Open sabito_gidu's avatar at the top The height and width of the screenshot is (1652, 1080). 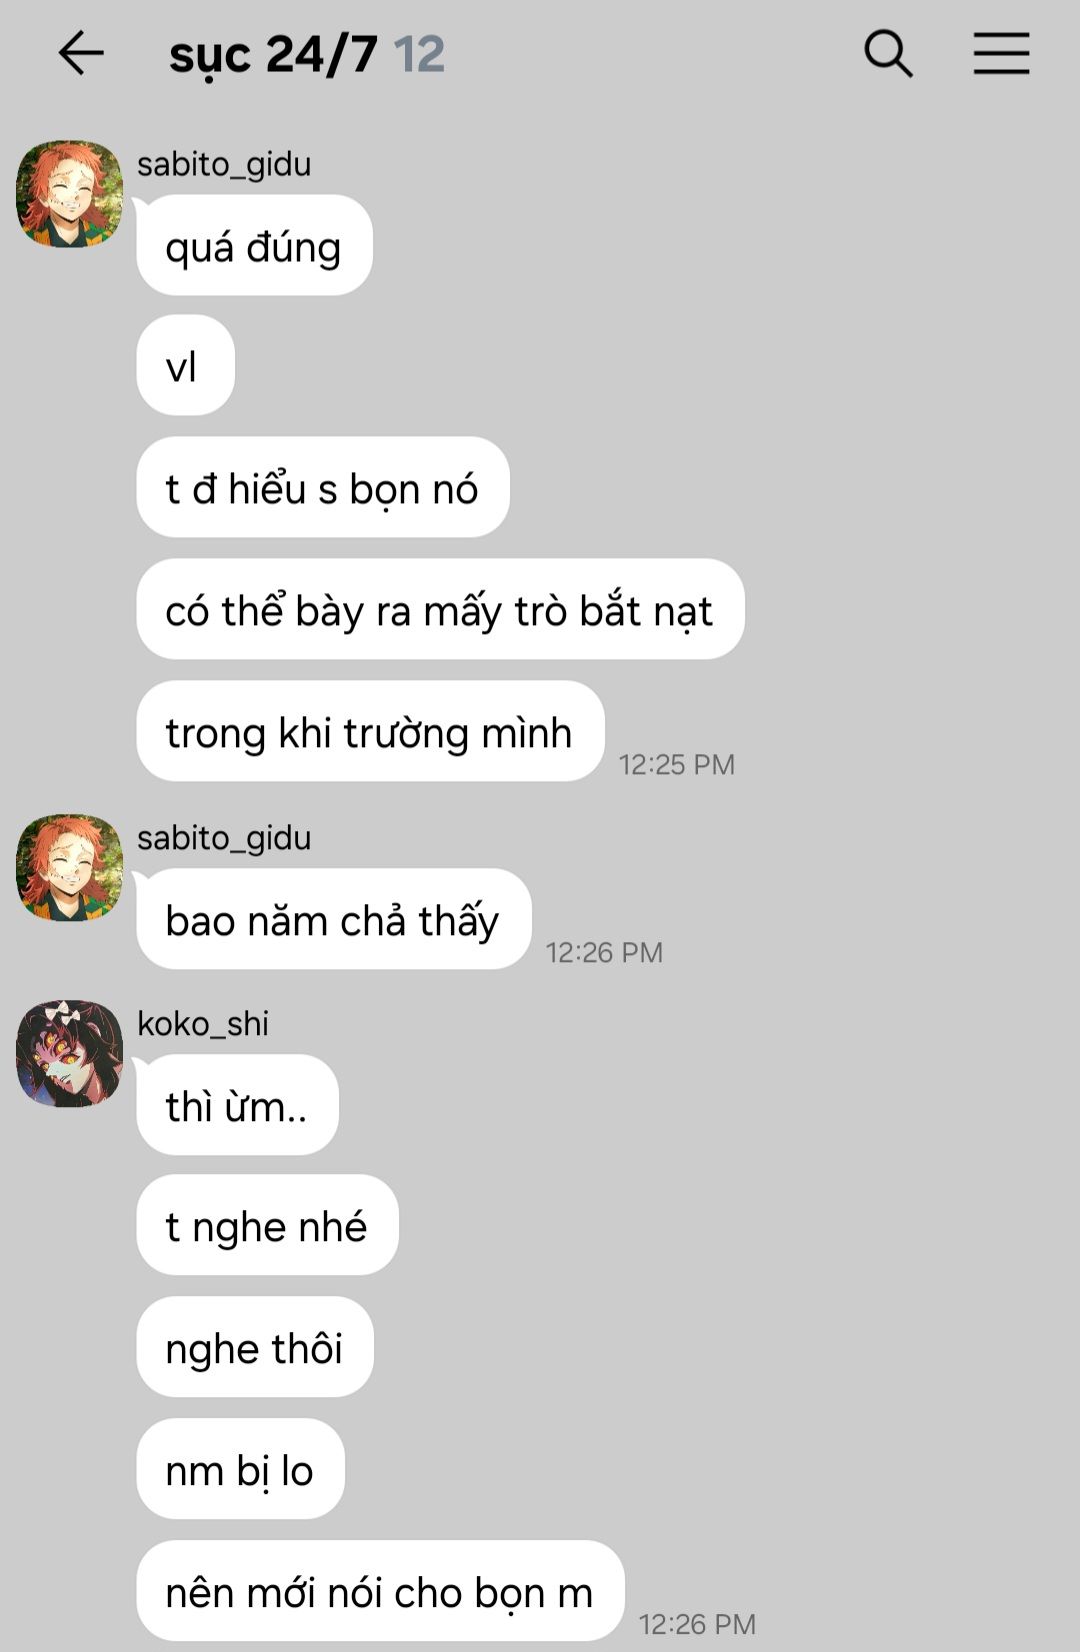pyautogui.click(x=69, y=193)
